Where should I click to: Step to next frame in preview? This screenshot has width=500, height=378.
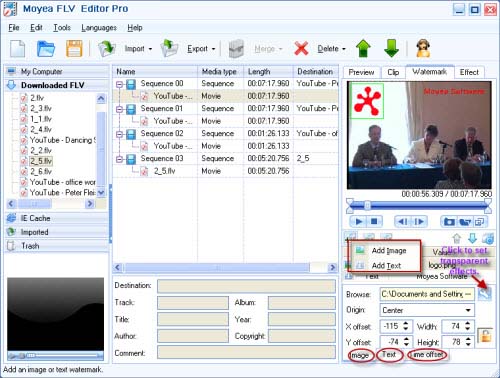point(418,221)
